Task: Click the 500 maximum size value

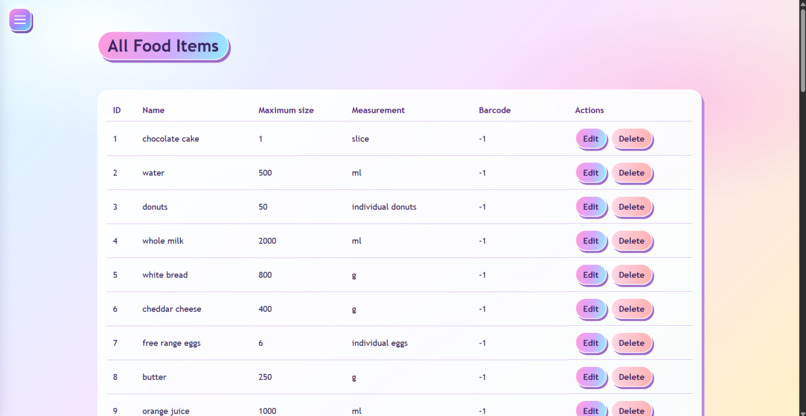Action: (x=265, y=173)
